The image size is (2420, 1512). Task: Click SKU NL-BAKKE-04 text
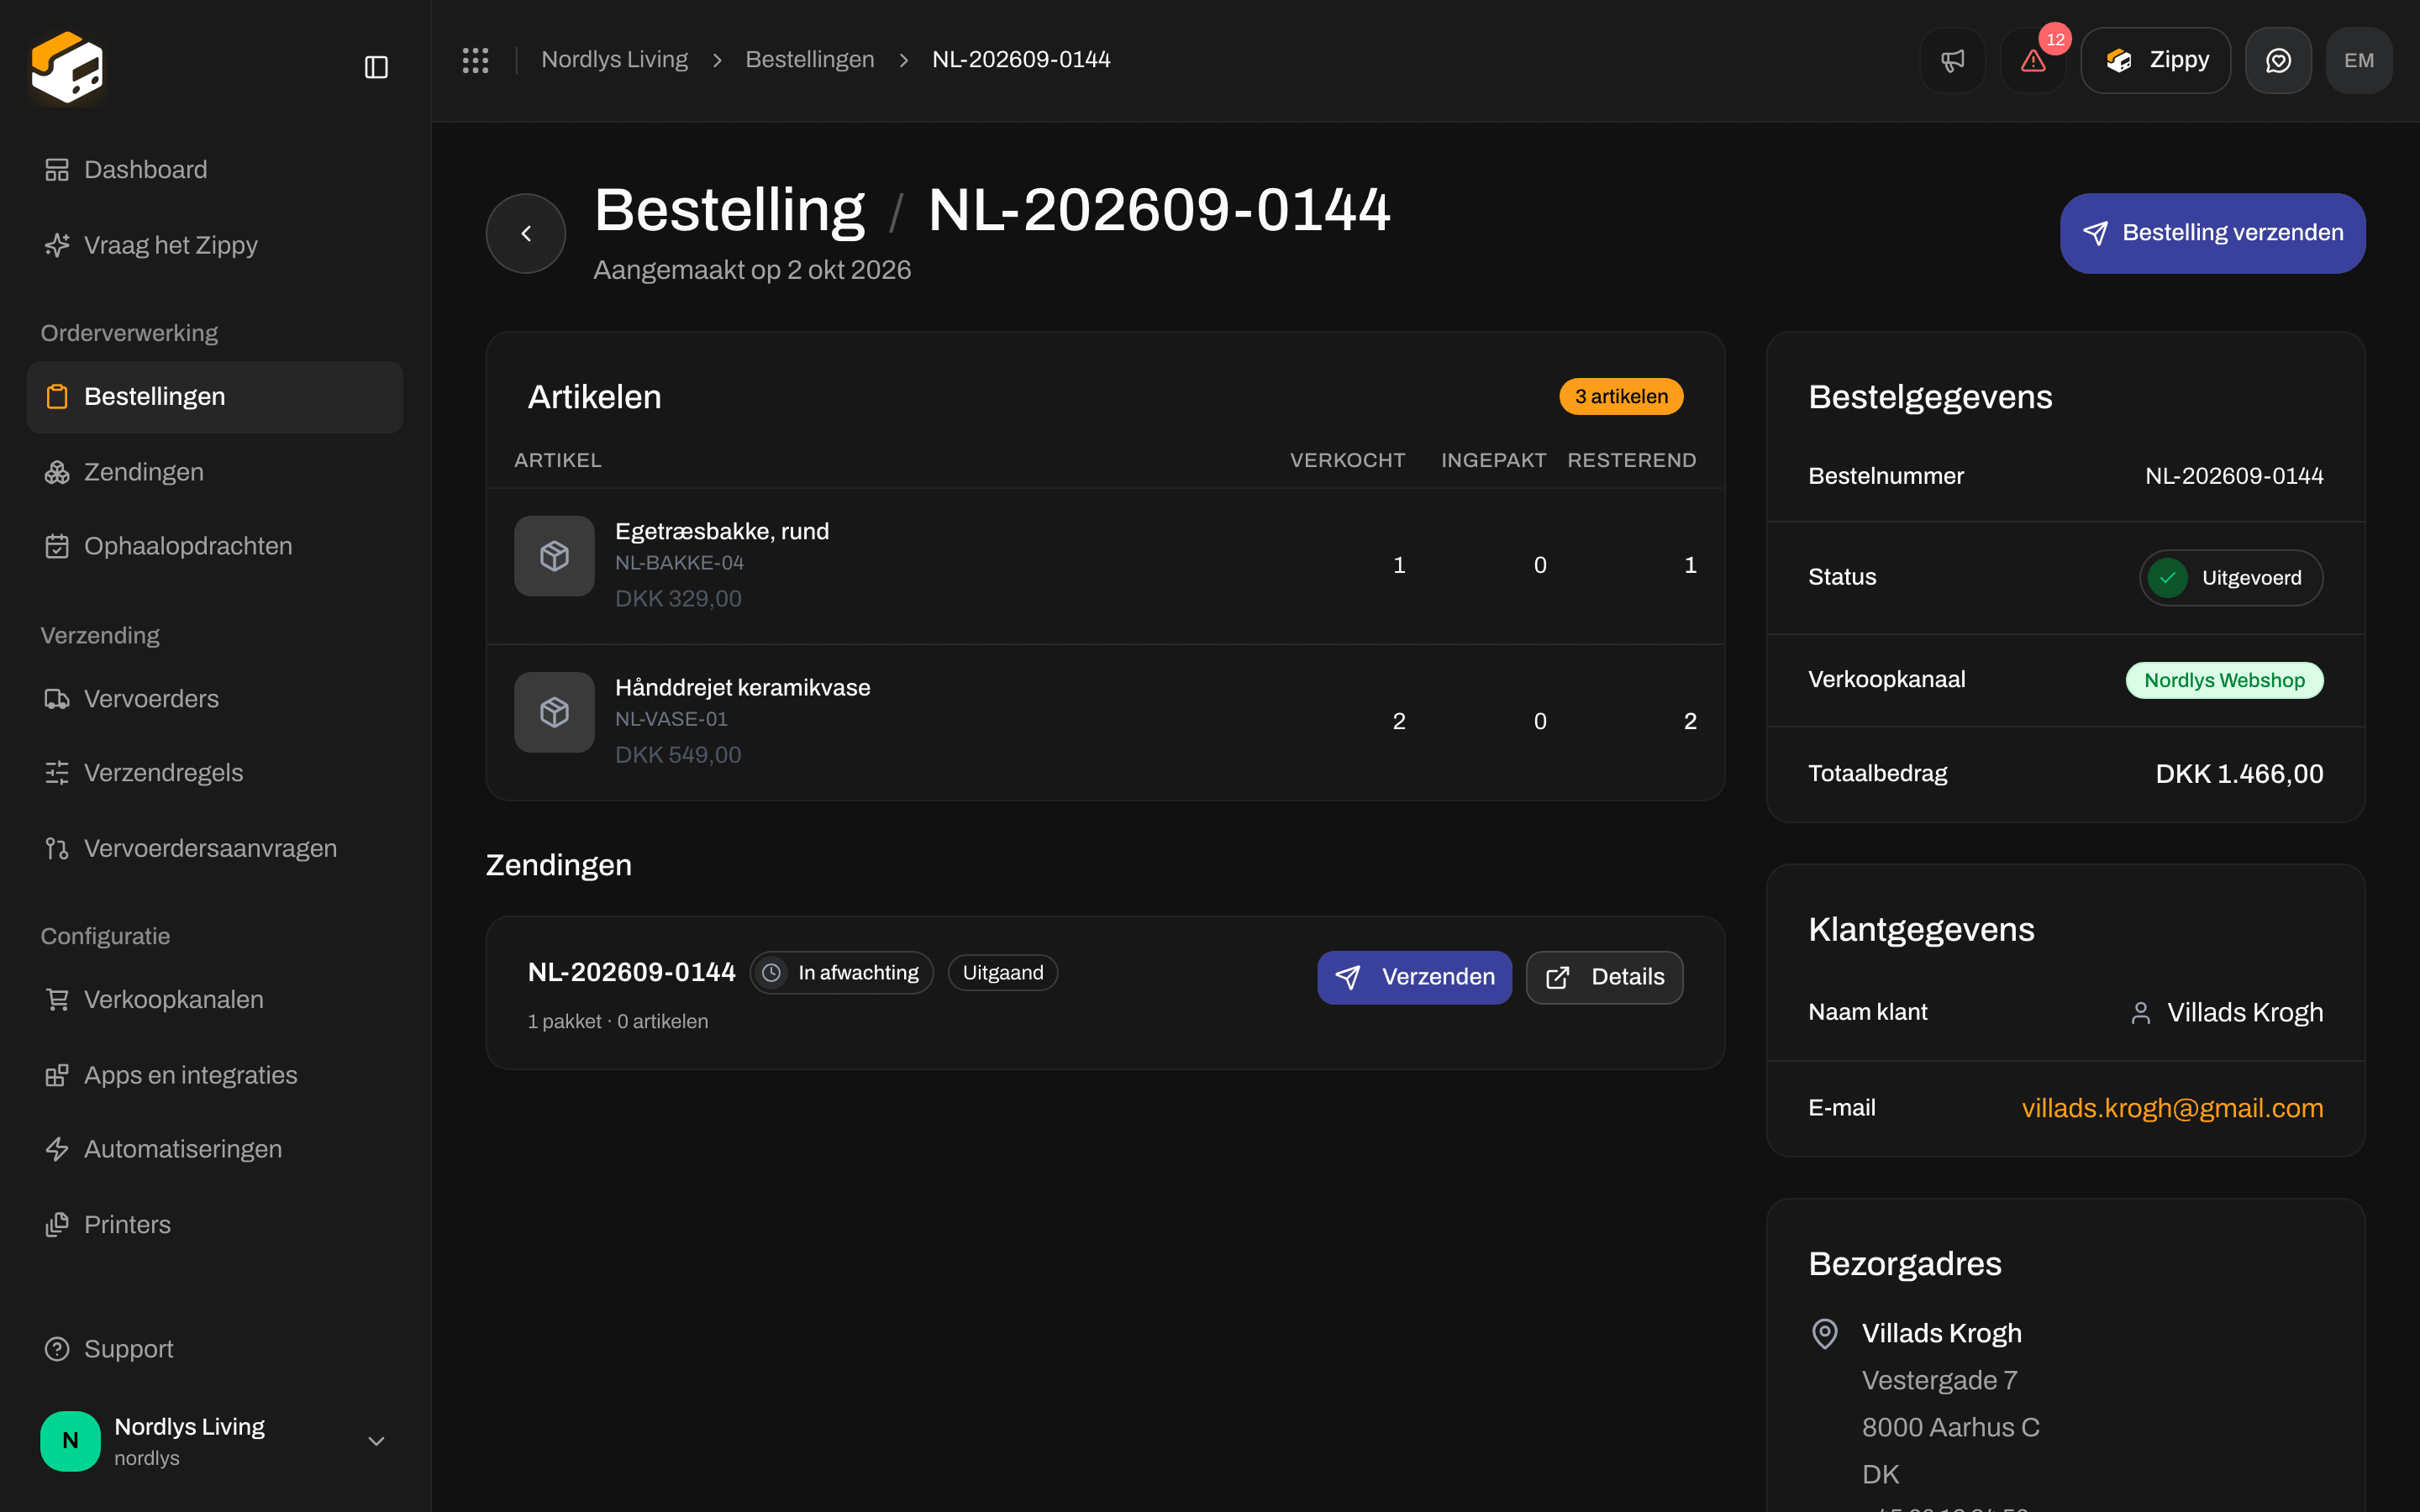tap(679, 563)
